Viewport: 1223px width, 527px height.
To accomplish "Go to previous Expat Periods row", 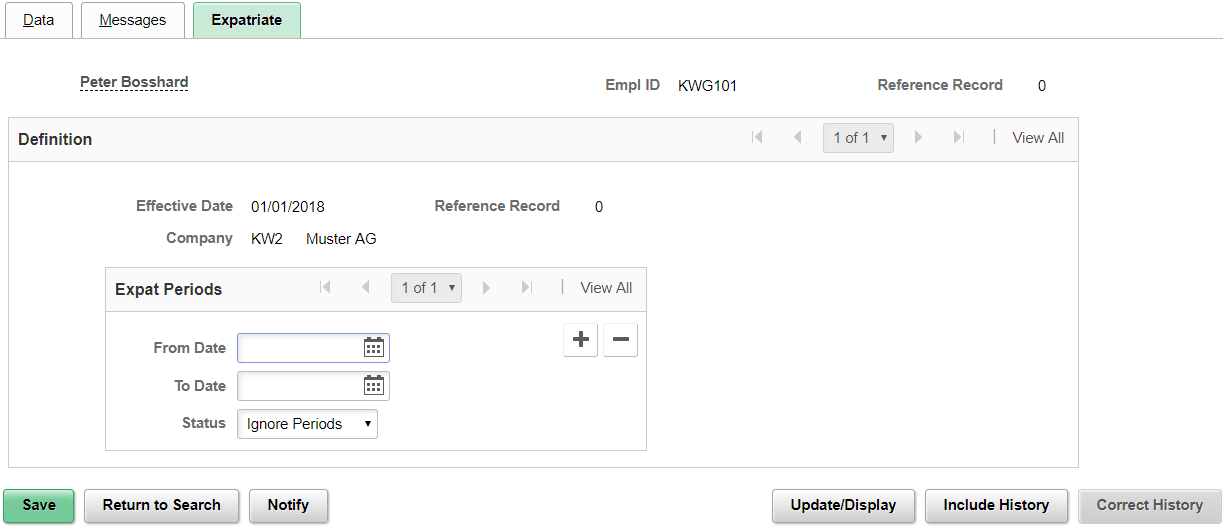I will tap(365, 288).
